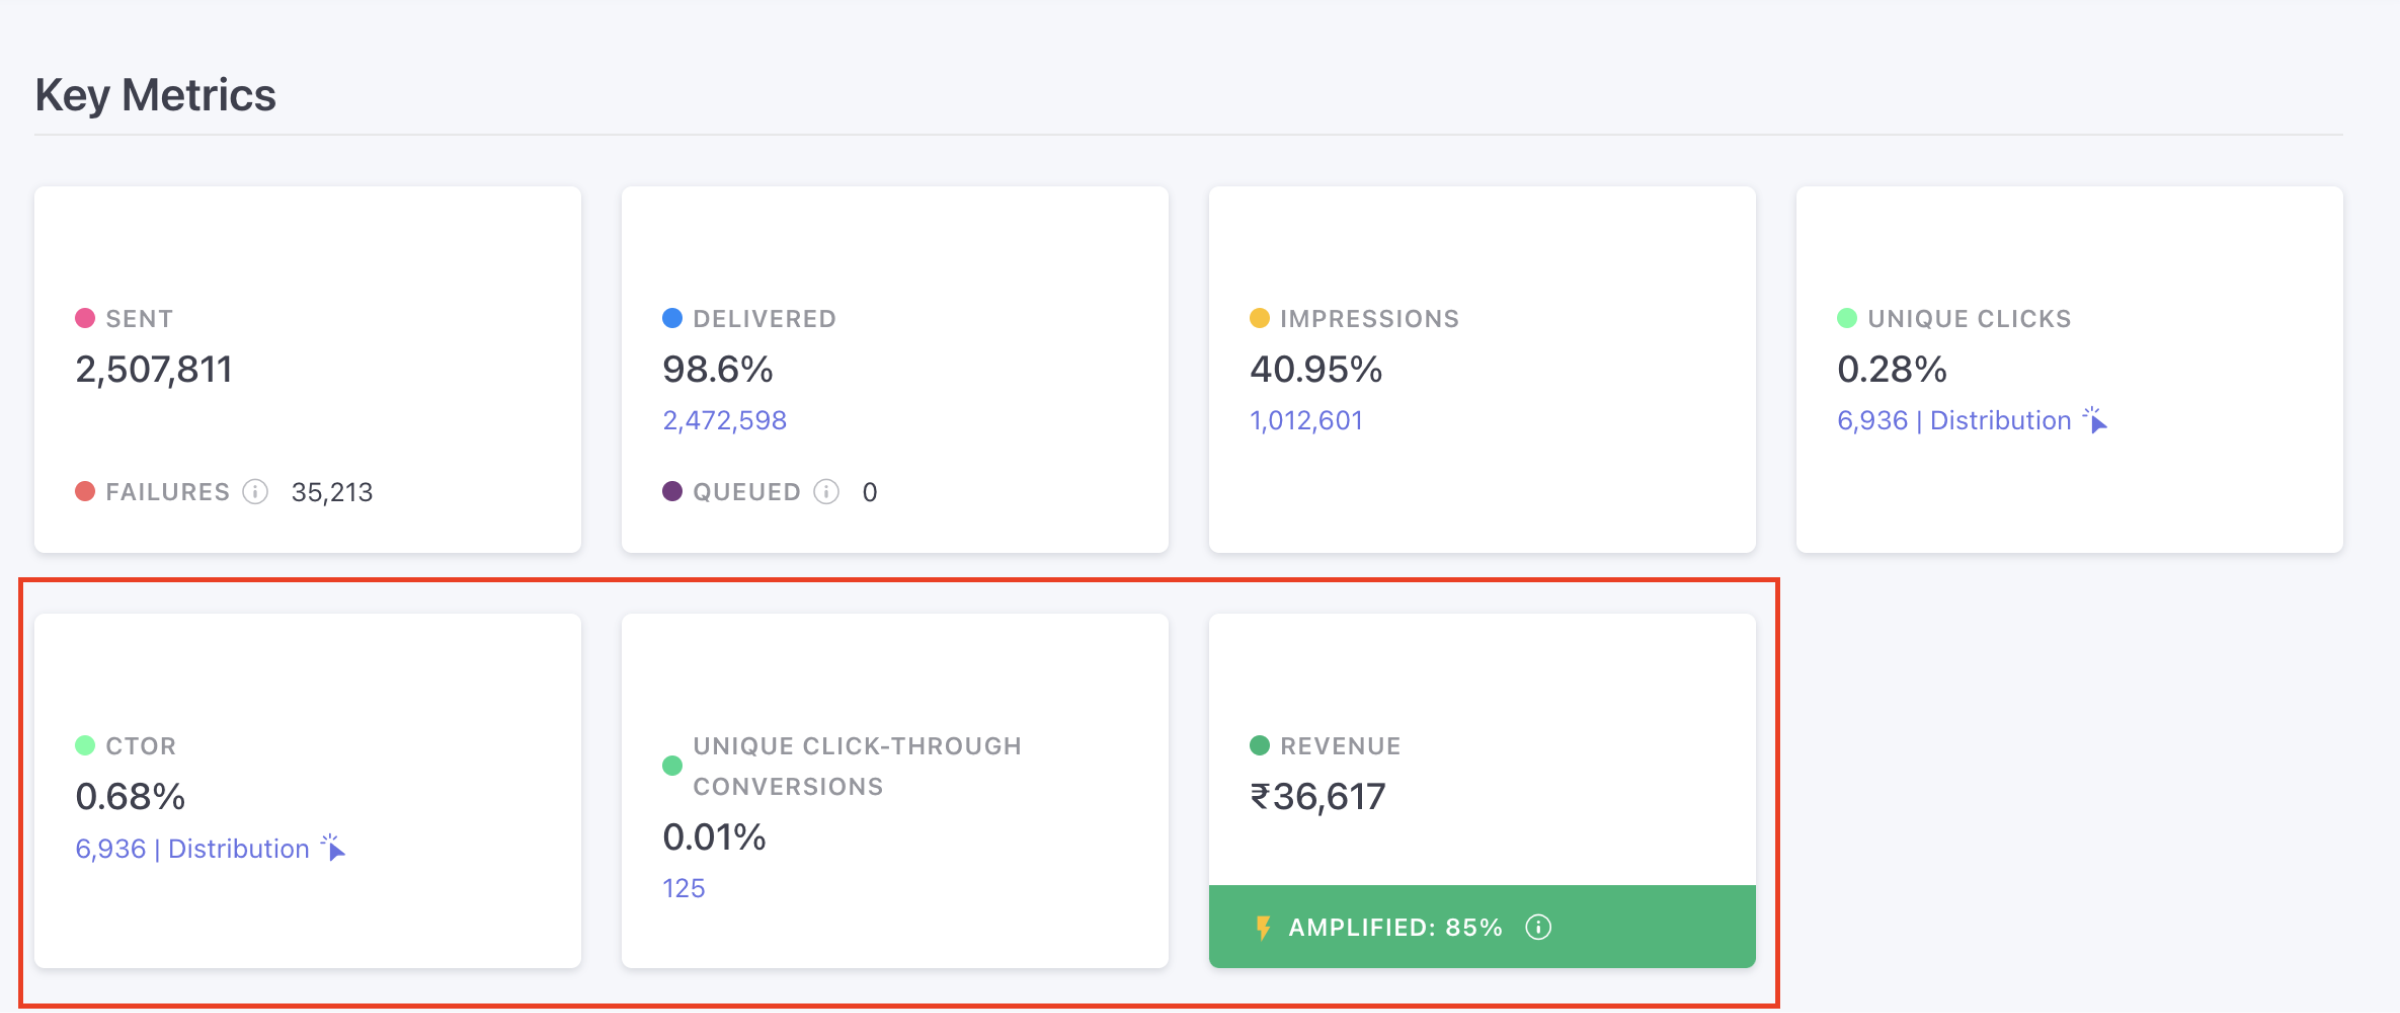Click the cursor icon beside CTOR Distribution
This screenshot has height=1013, width=2400.
[331, 847]
